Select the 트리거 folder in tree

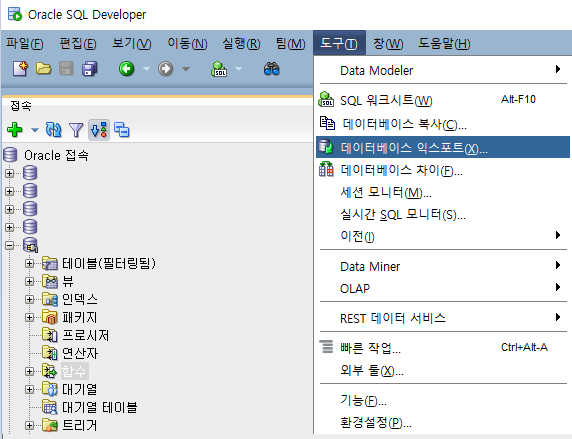80,425
